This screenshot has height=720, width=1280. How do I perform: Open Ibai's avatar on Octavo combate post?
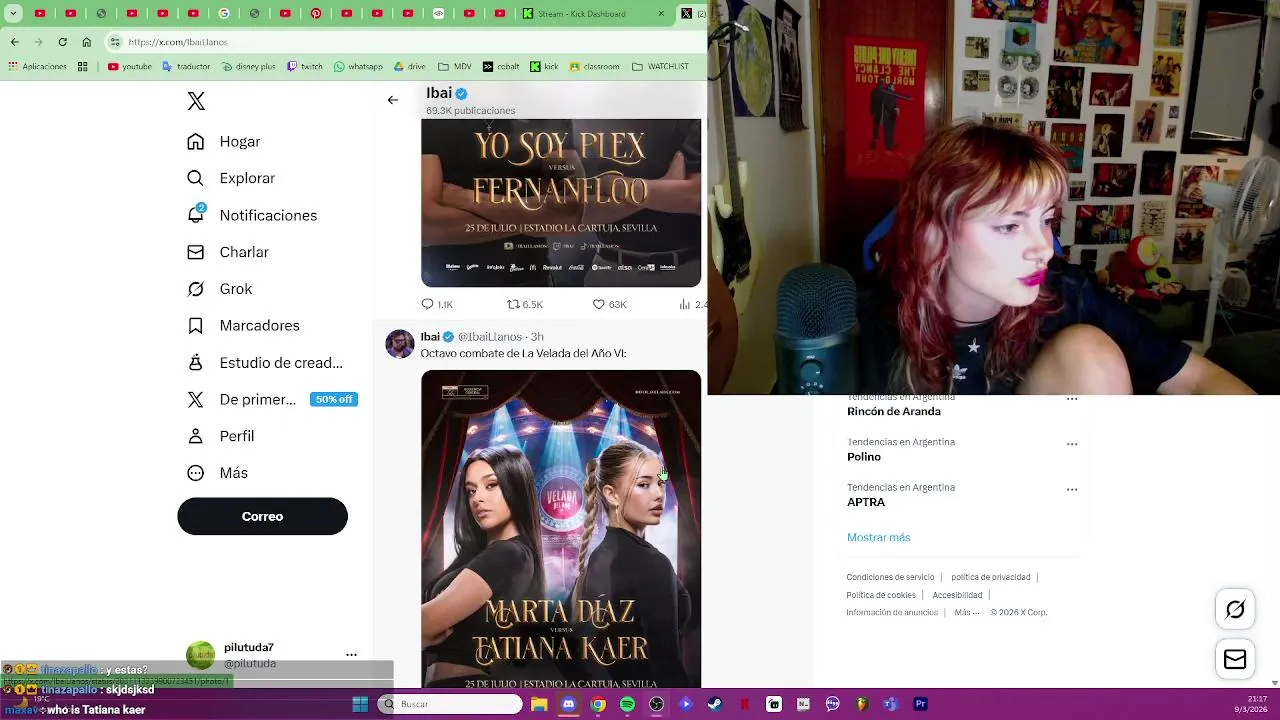point(400,343)
